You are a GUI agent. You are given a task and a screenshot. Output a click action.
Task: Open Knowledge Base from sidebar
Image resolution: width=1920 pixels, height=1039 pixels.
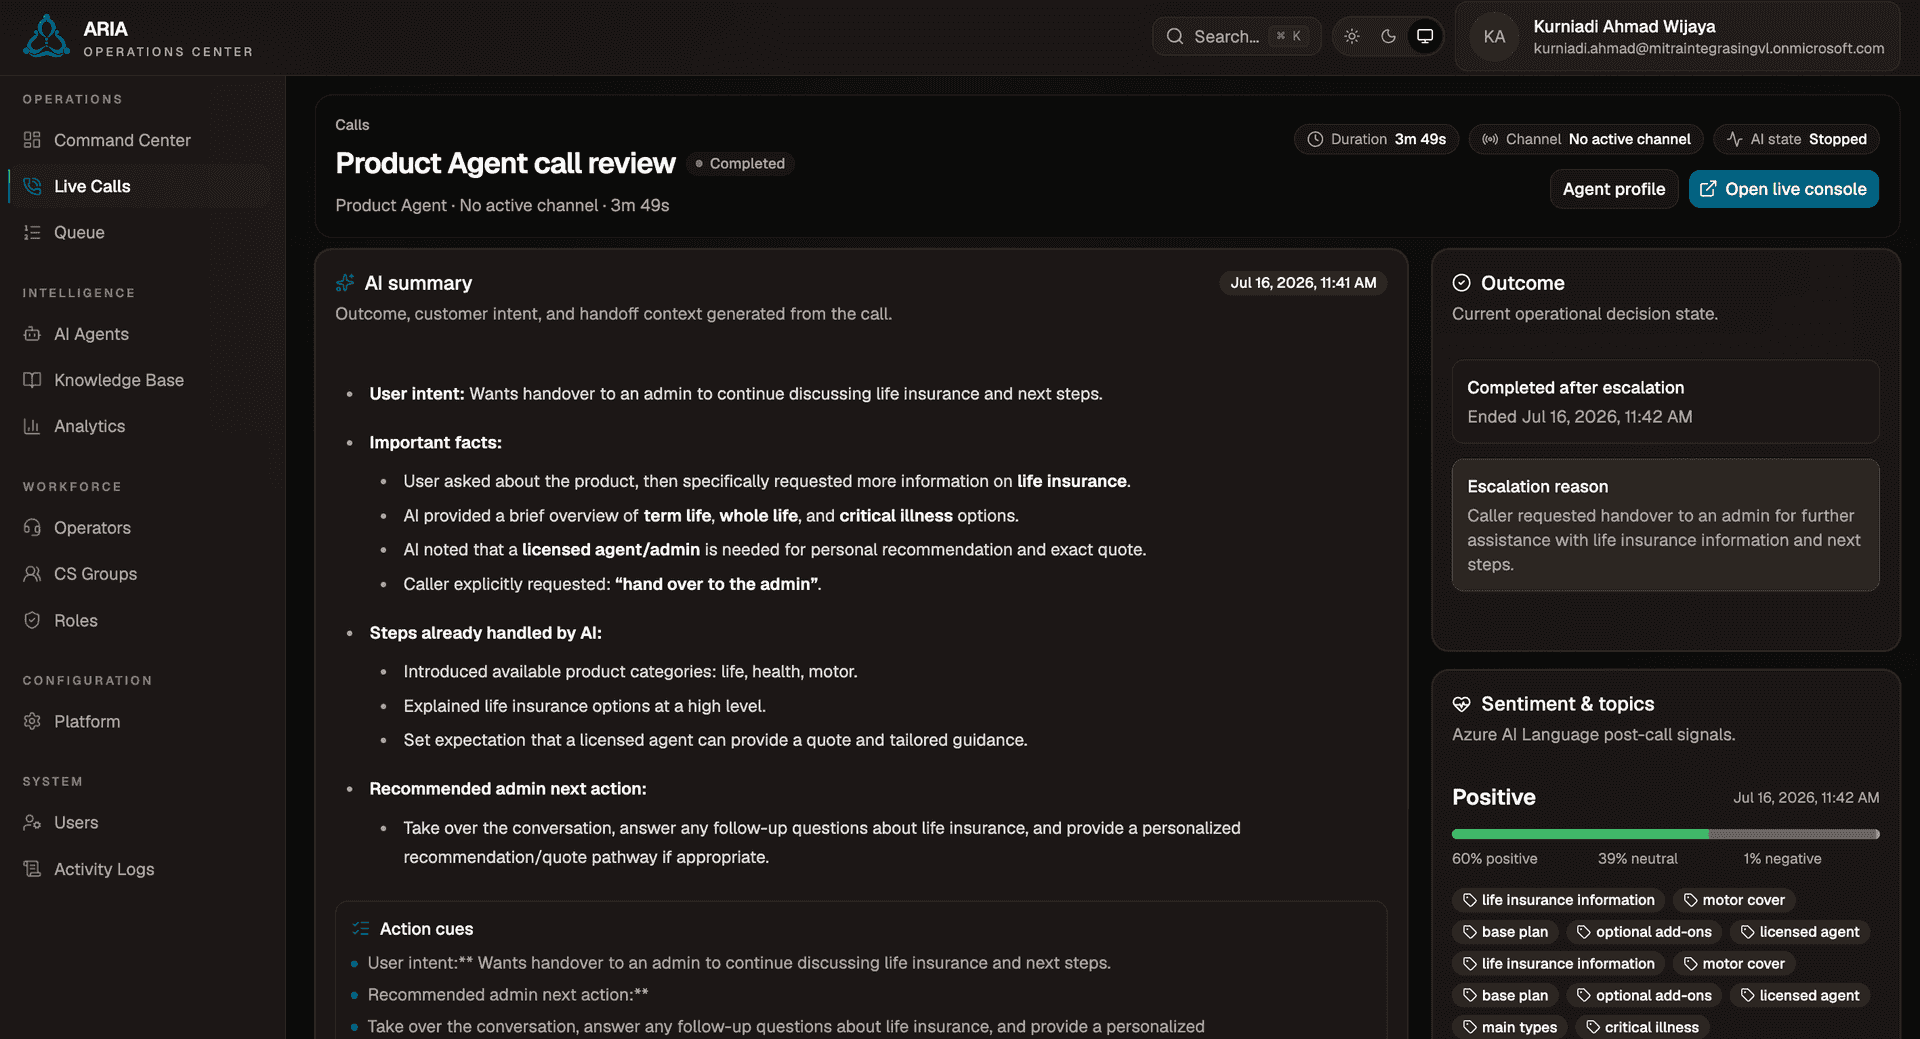click(138, 380)
